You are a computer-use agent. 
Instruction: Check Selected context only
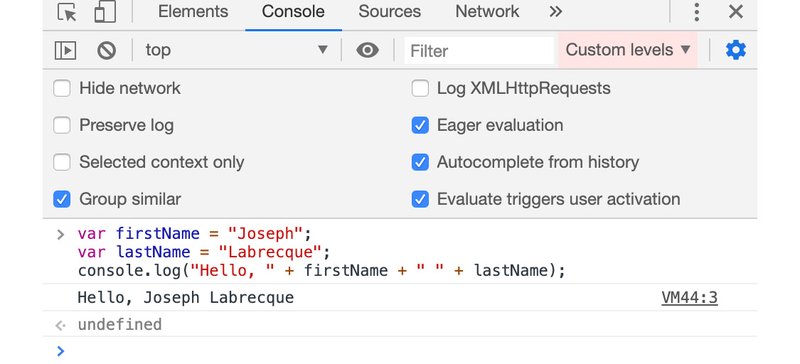point(62,162)
